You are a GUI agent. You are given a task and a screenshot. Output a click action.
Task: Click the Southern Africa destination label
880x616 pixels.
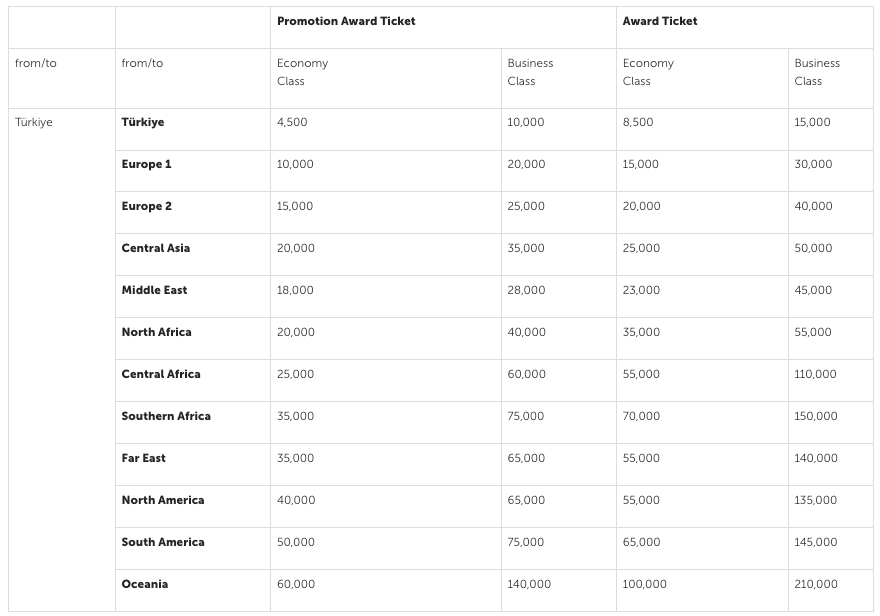pos(166,416)
